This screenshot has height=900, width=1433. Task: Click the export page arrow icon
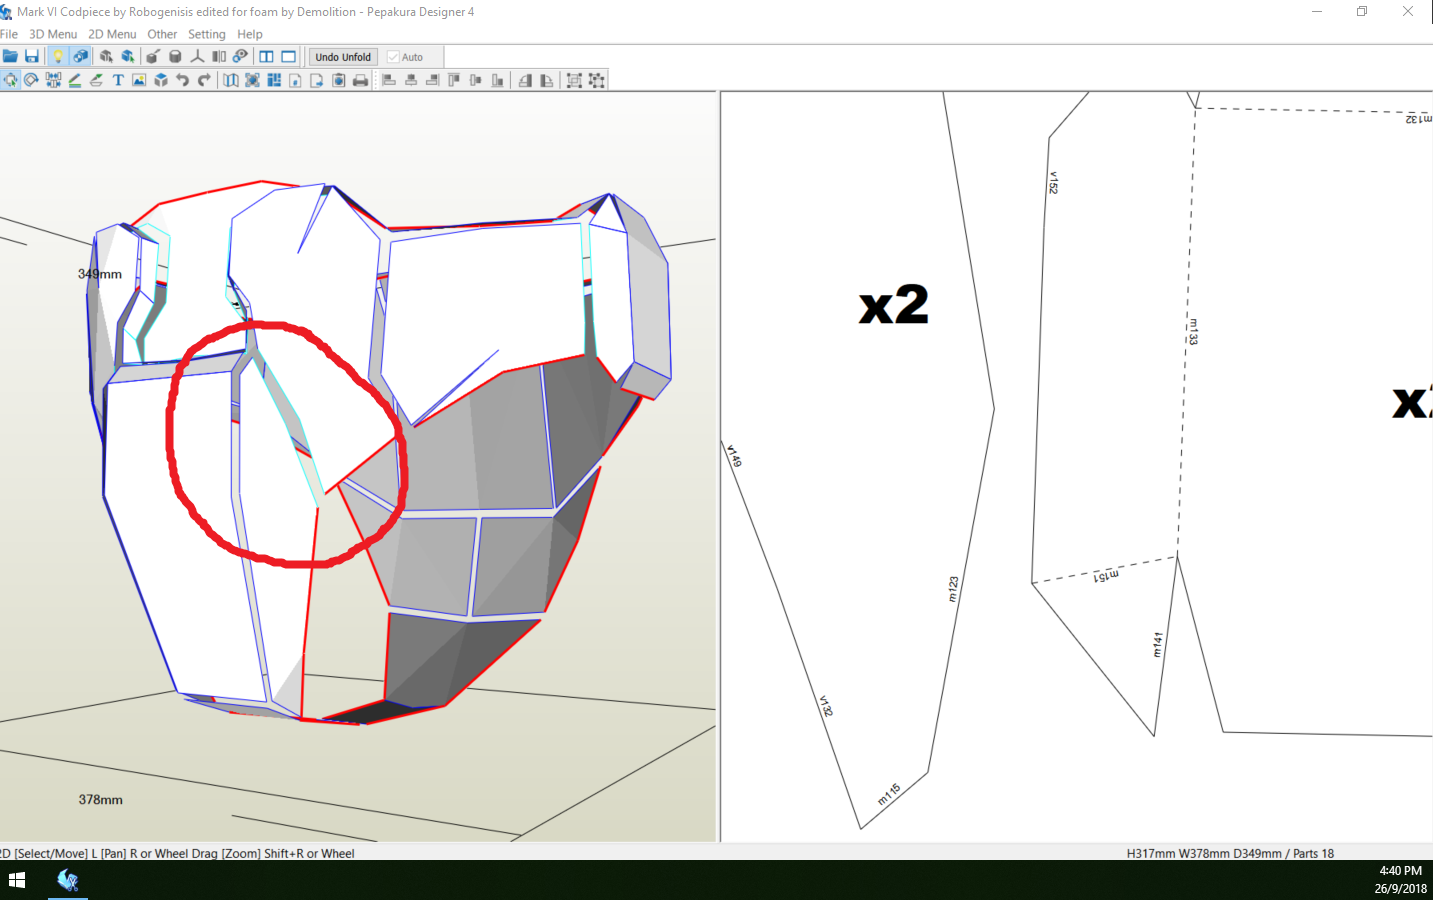point(317,80)
